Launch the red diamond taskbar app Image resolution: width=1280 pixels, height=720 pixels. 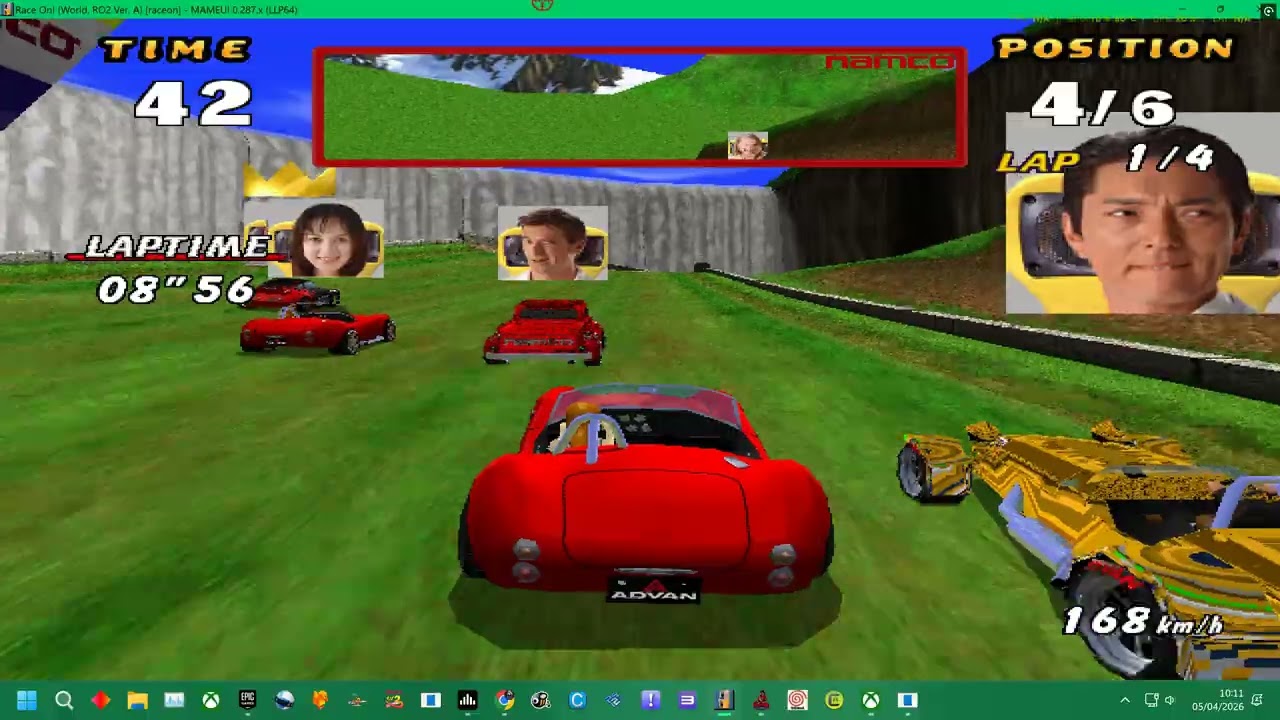click(101, 700)
